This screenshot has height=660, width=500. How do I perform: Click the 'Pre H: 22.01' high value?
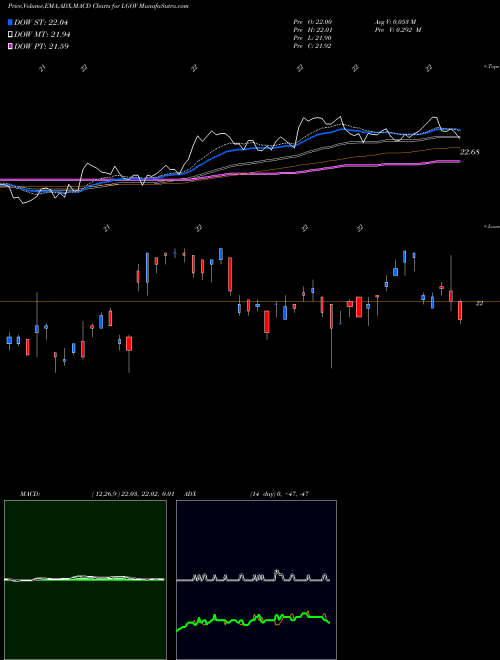312,30
